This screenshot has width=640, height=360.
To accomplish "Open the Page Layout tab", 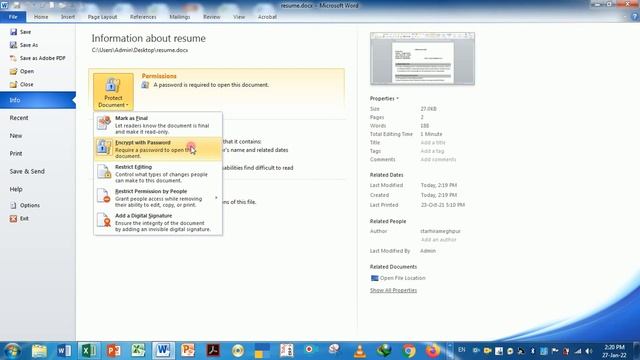I will 102,17.
